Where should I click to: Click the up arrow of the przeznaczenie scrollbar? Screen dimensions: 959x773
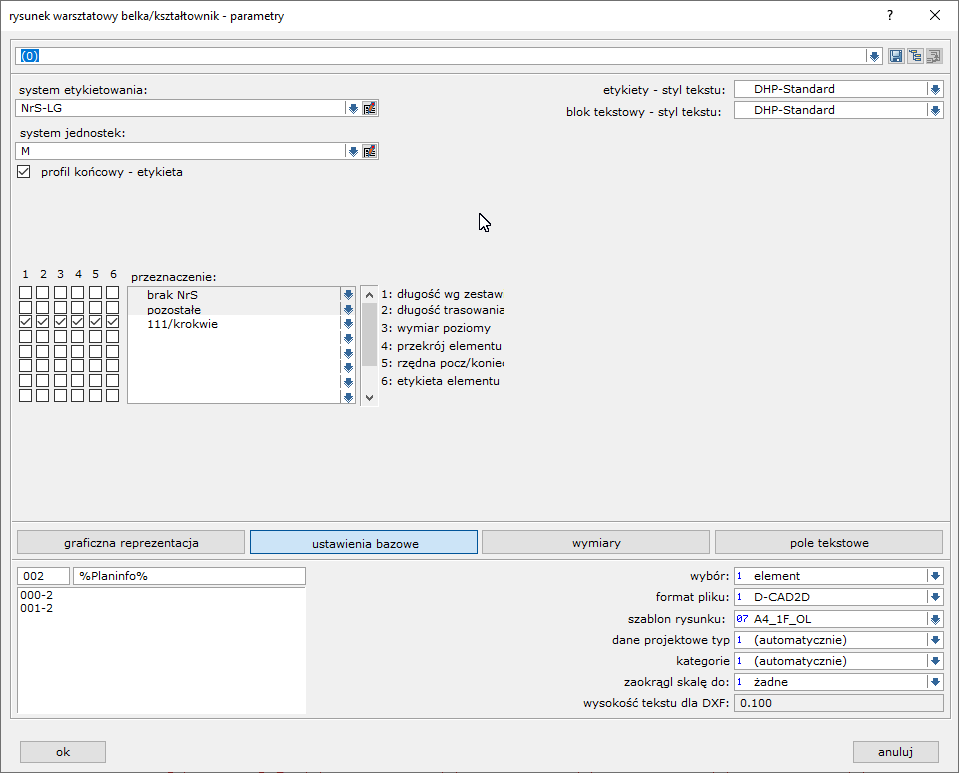click(369, 295)
